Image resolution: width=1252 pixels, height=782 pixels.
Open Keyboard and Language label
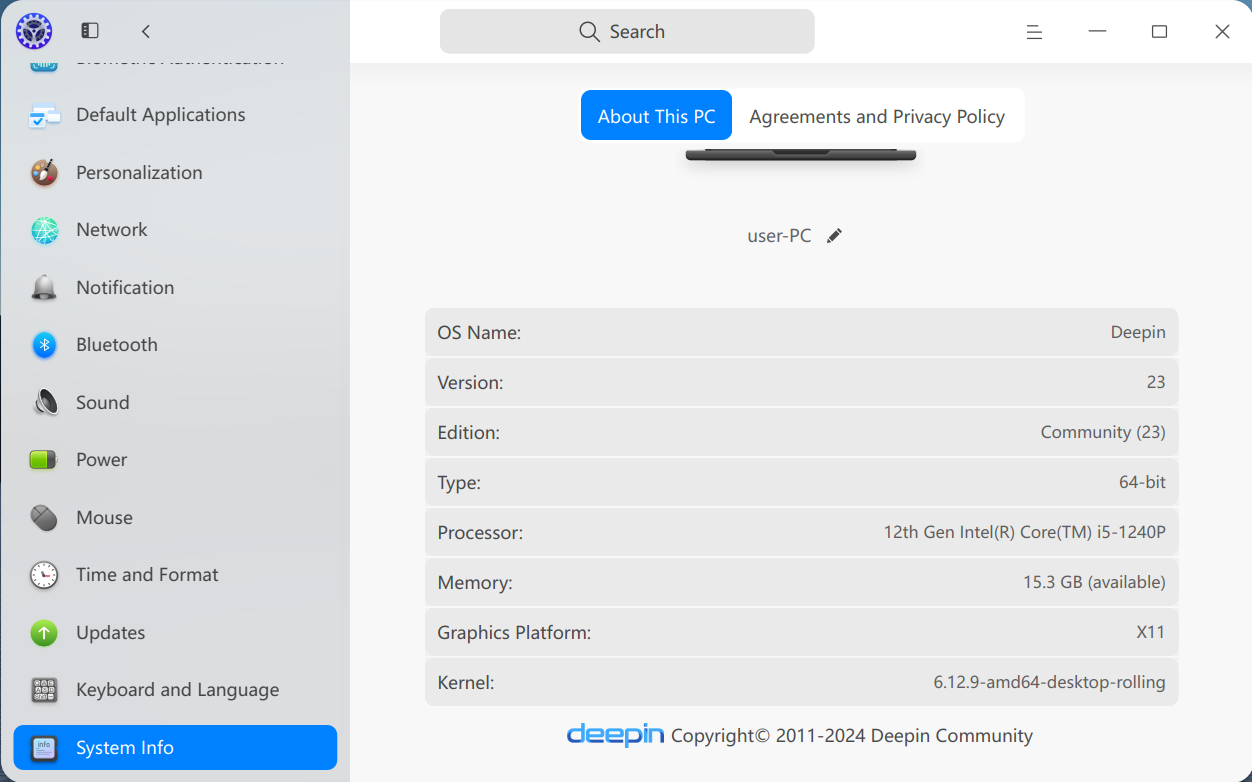coord(177,690)
